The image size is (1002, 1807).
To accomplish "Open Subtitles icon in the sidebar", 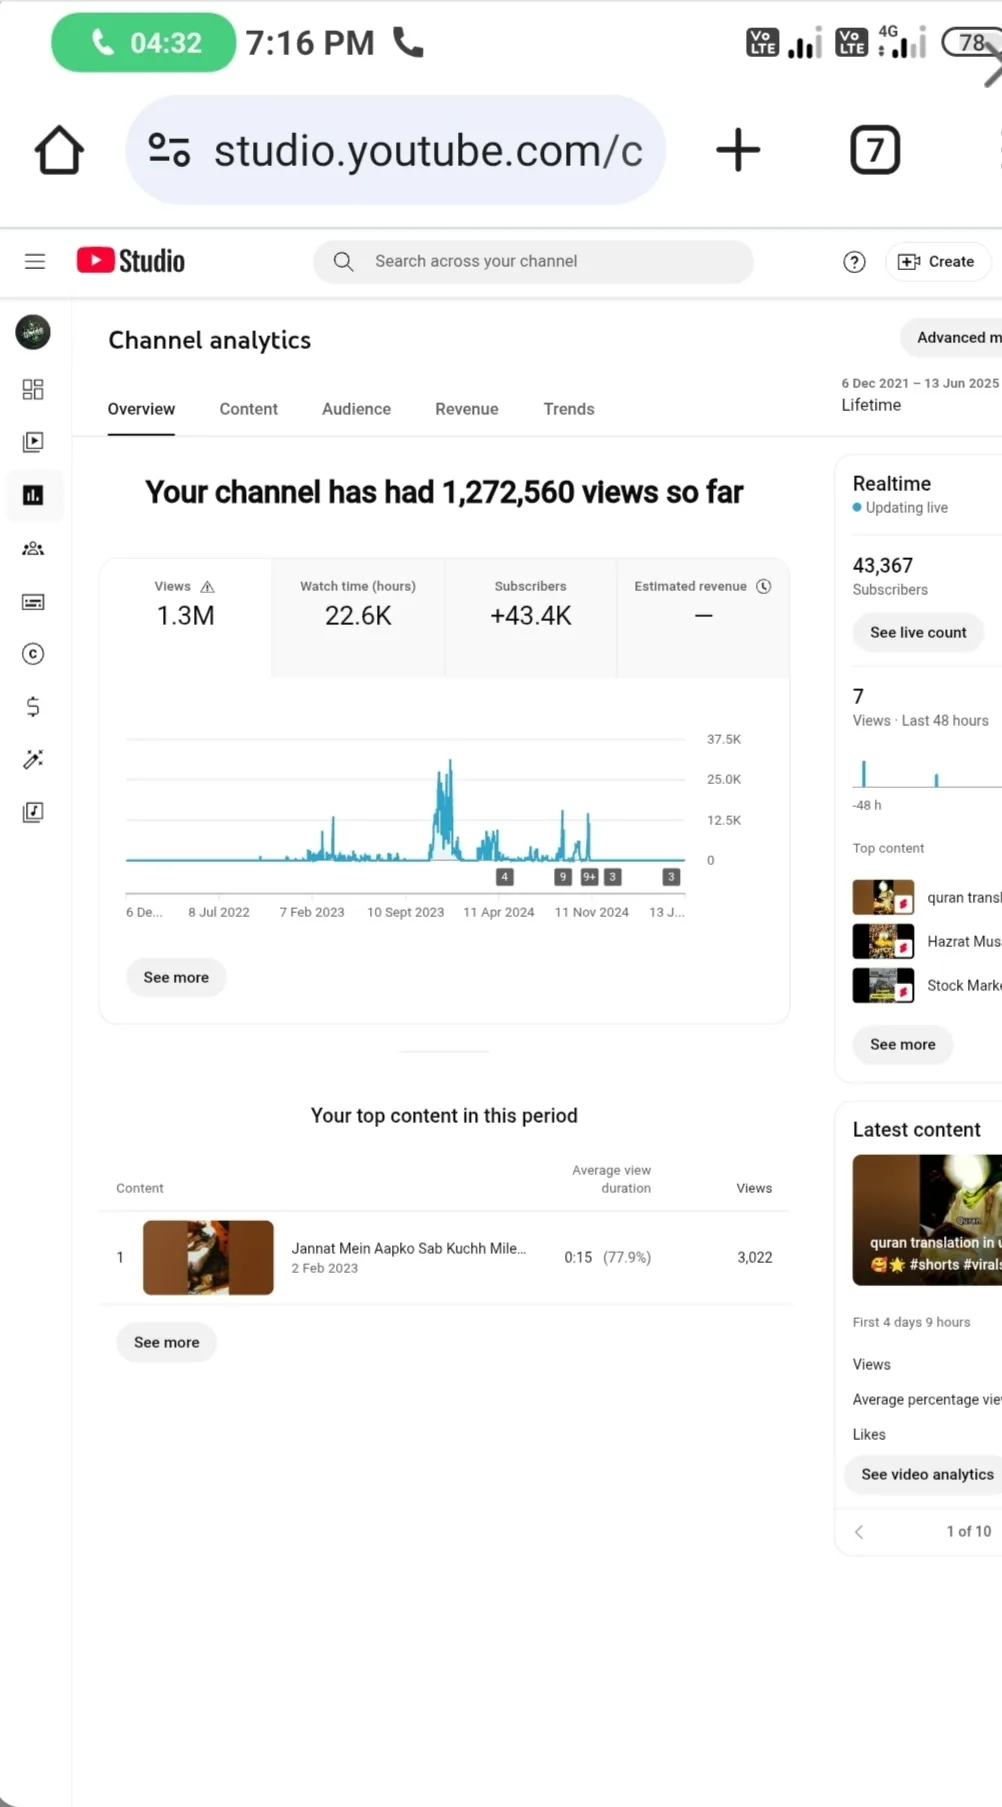I will pyautogui.click(x=33, y=602).
